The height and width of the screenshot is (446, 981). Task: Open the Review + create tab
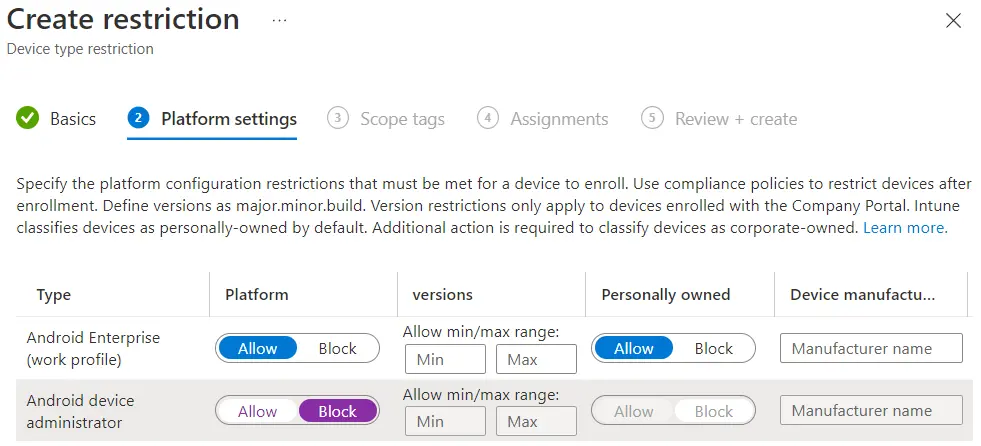click(x=736, y=119)
